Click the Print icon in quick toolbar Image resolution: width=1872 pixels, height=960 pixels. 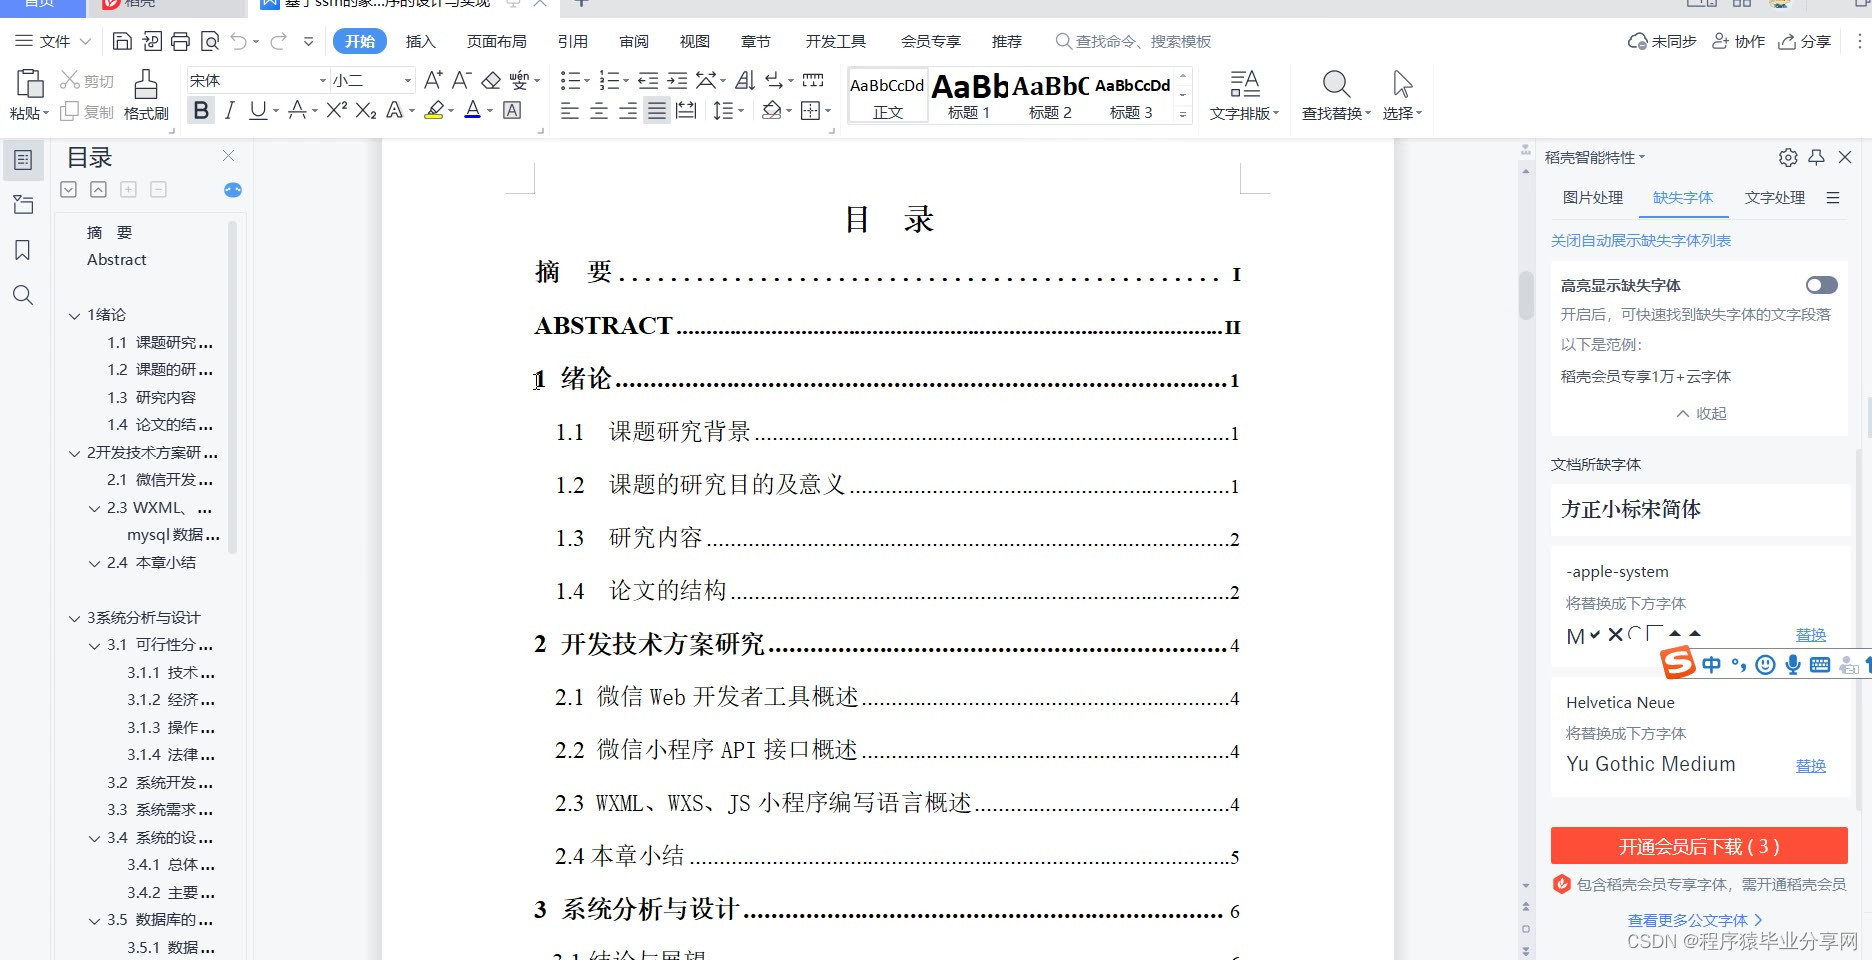pos(180,41)
